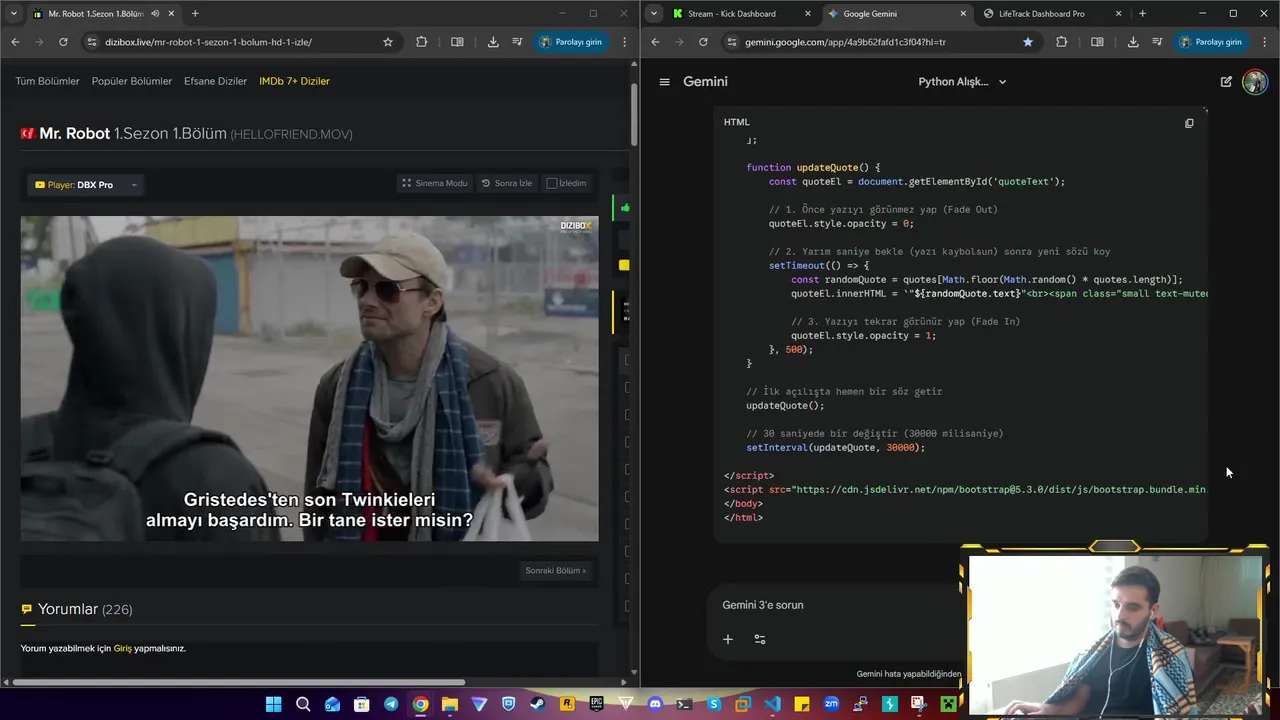The height and width of the screenshot is (720, 1280).
Task: Open the Google account avatar in Gemini
Action: point(1254,82)
